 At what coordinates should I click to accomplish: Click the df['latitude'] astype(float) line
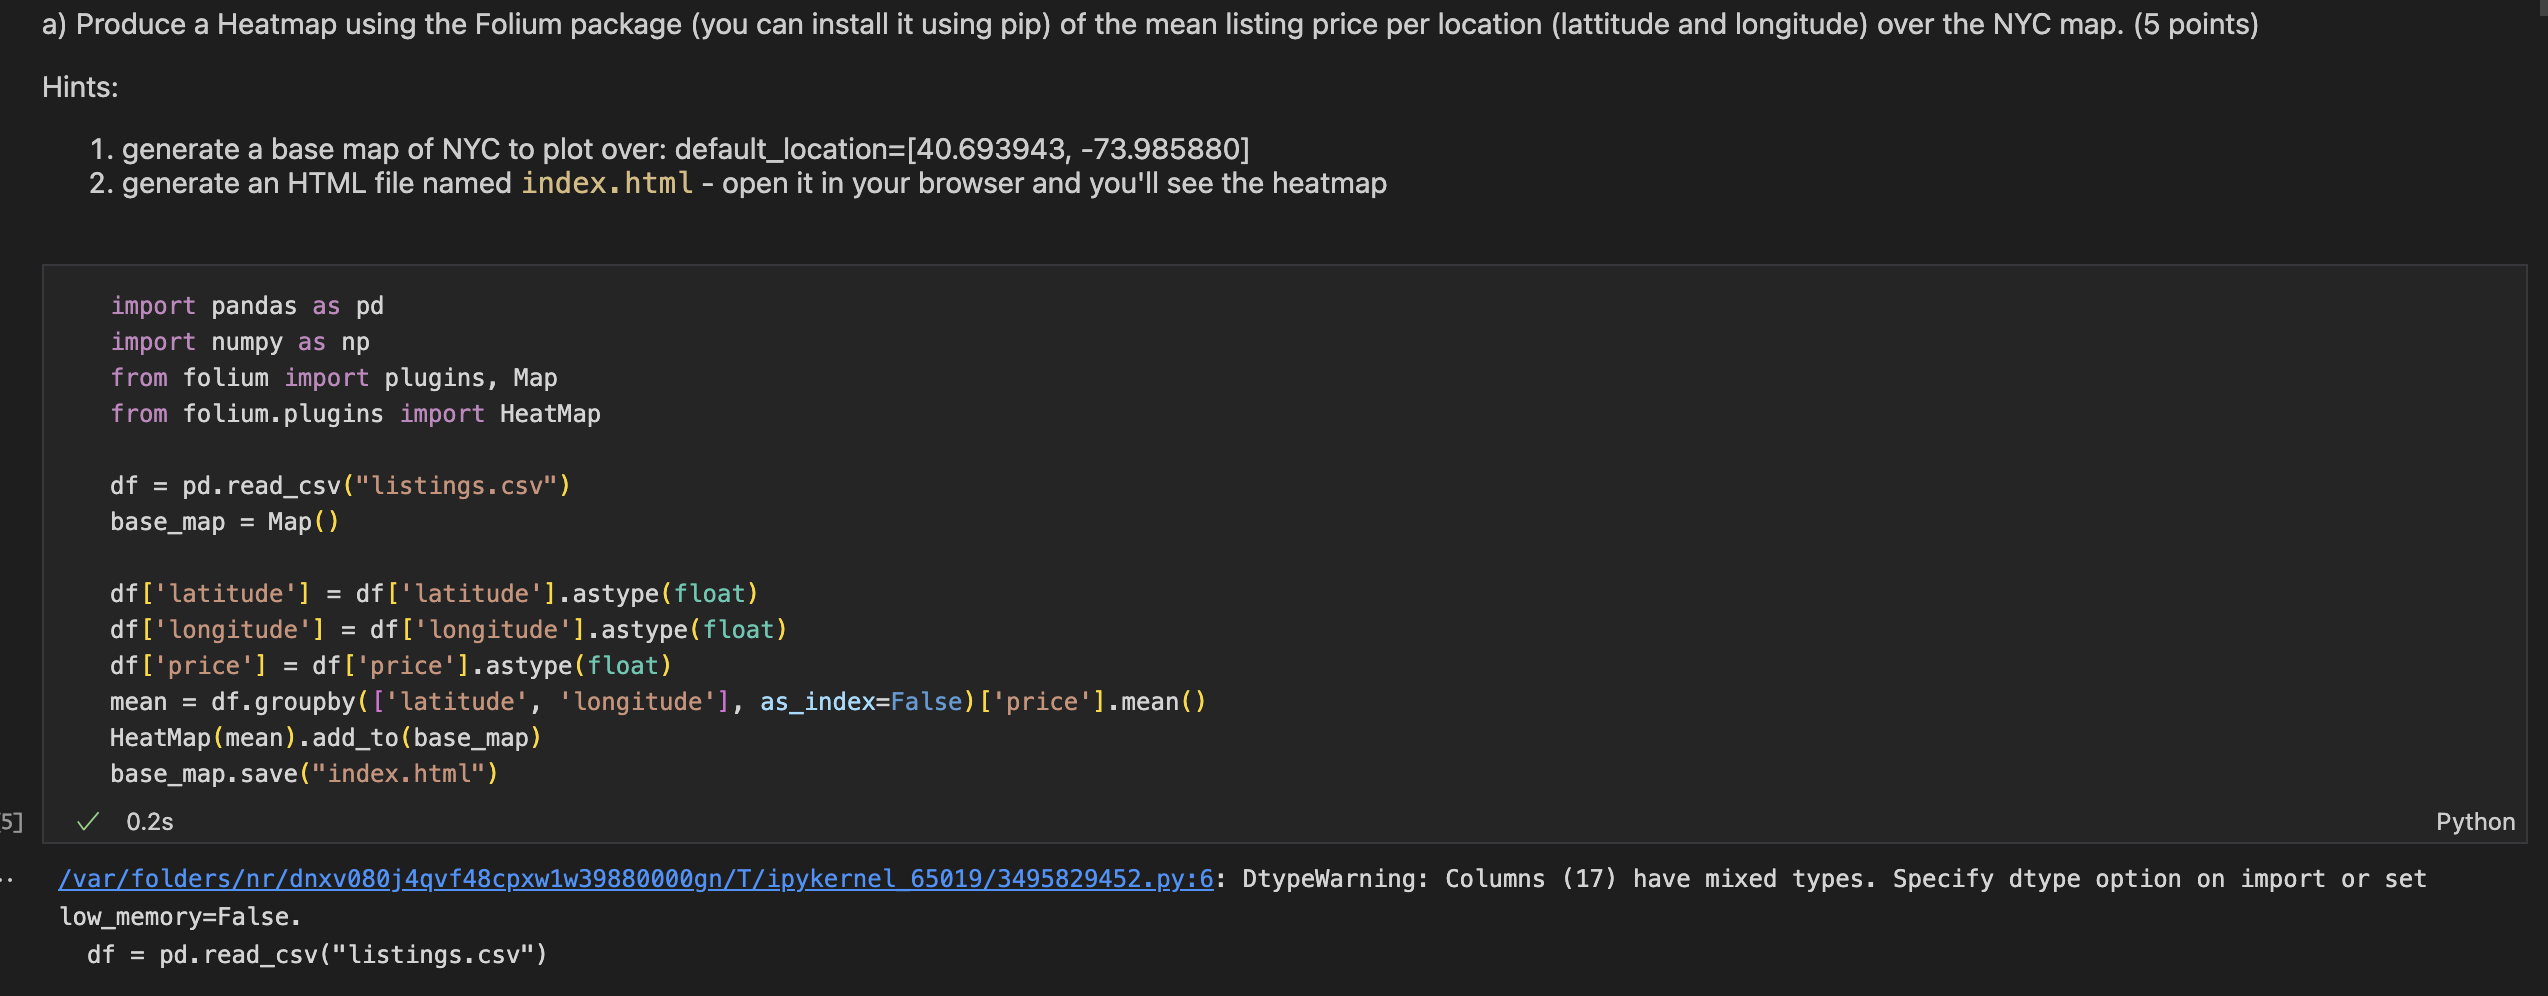pos(434,594)
